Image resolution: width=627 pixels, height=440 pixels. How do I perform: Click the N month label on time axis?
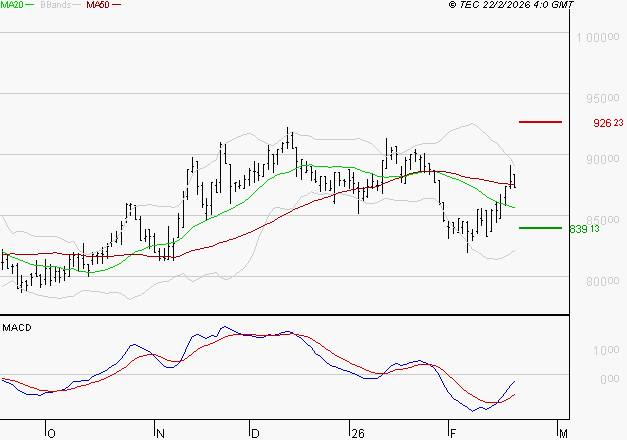160,434
